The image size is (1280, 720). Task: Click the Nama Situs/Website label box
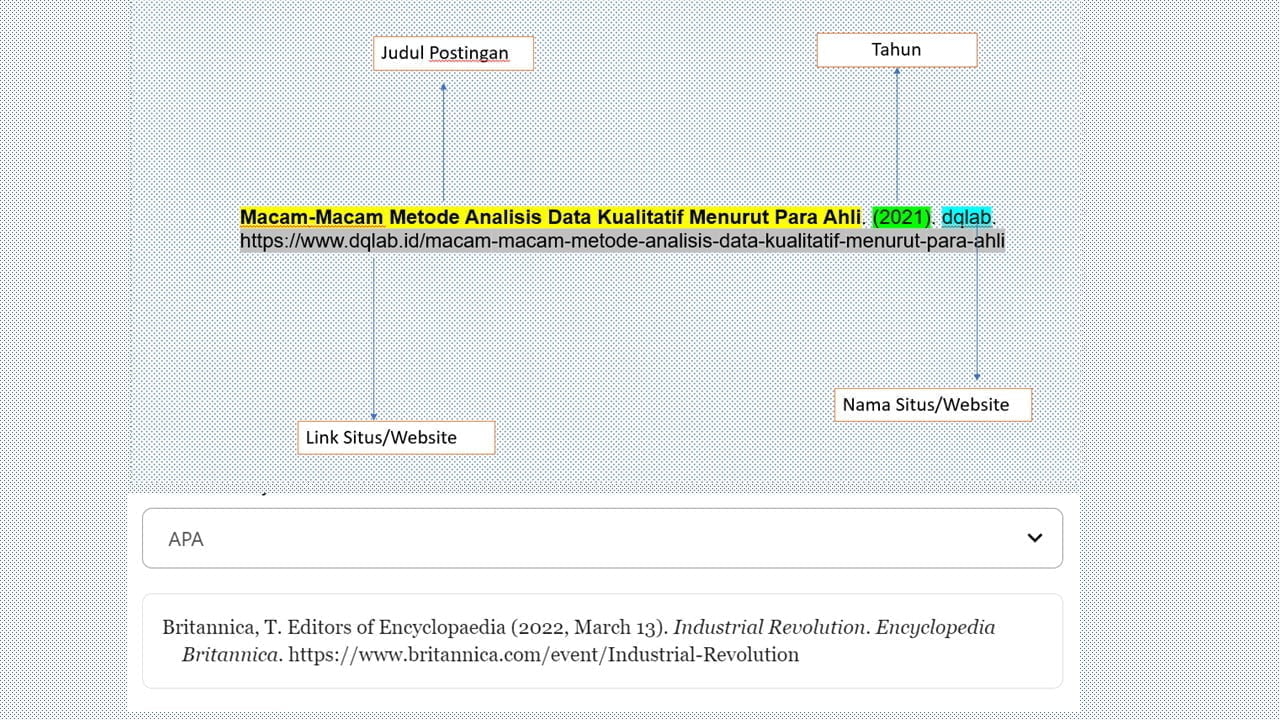[x=933, y=405]
